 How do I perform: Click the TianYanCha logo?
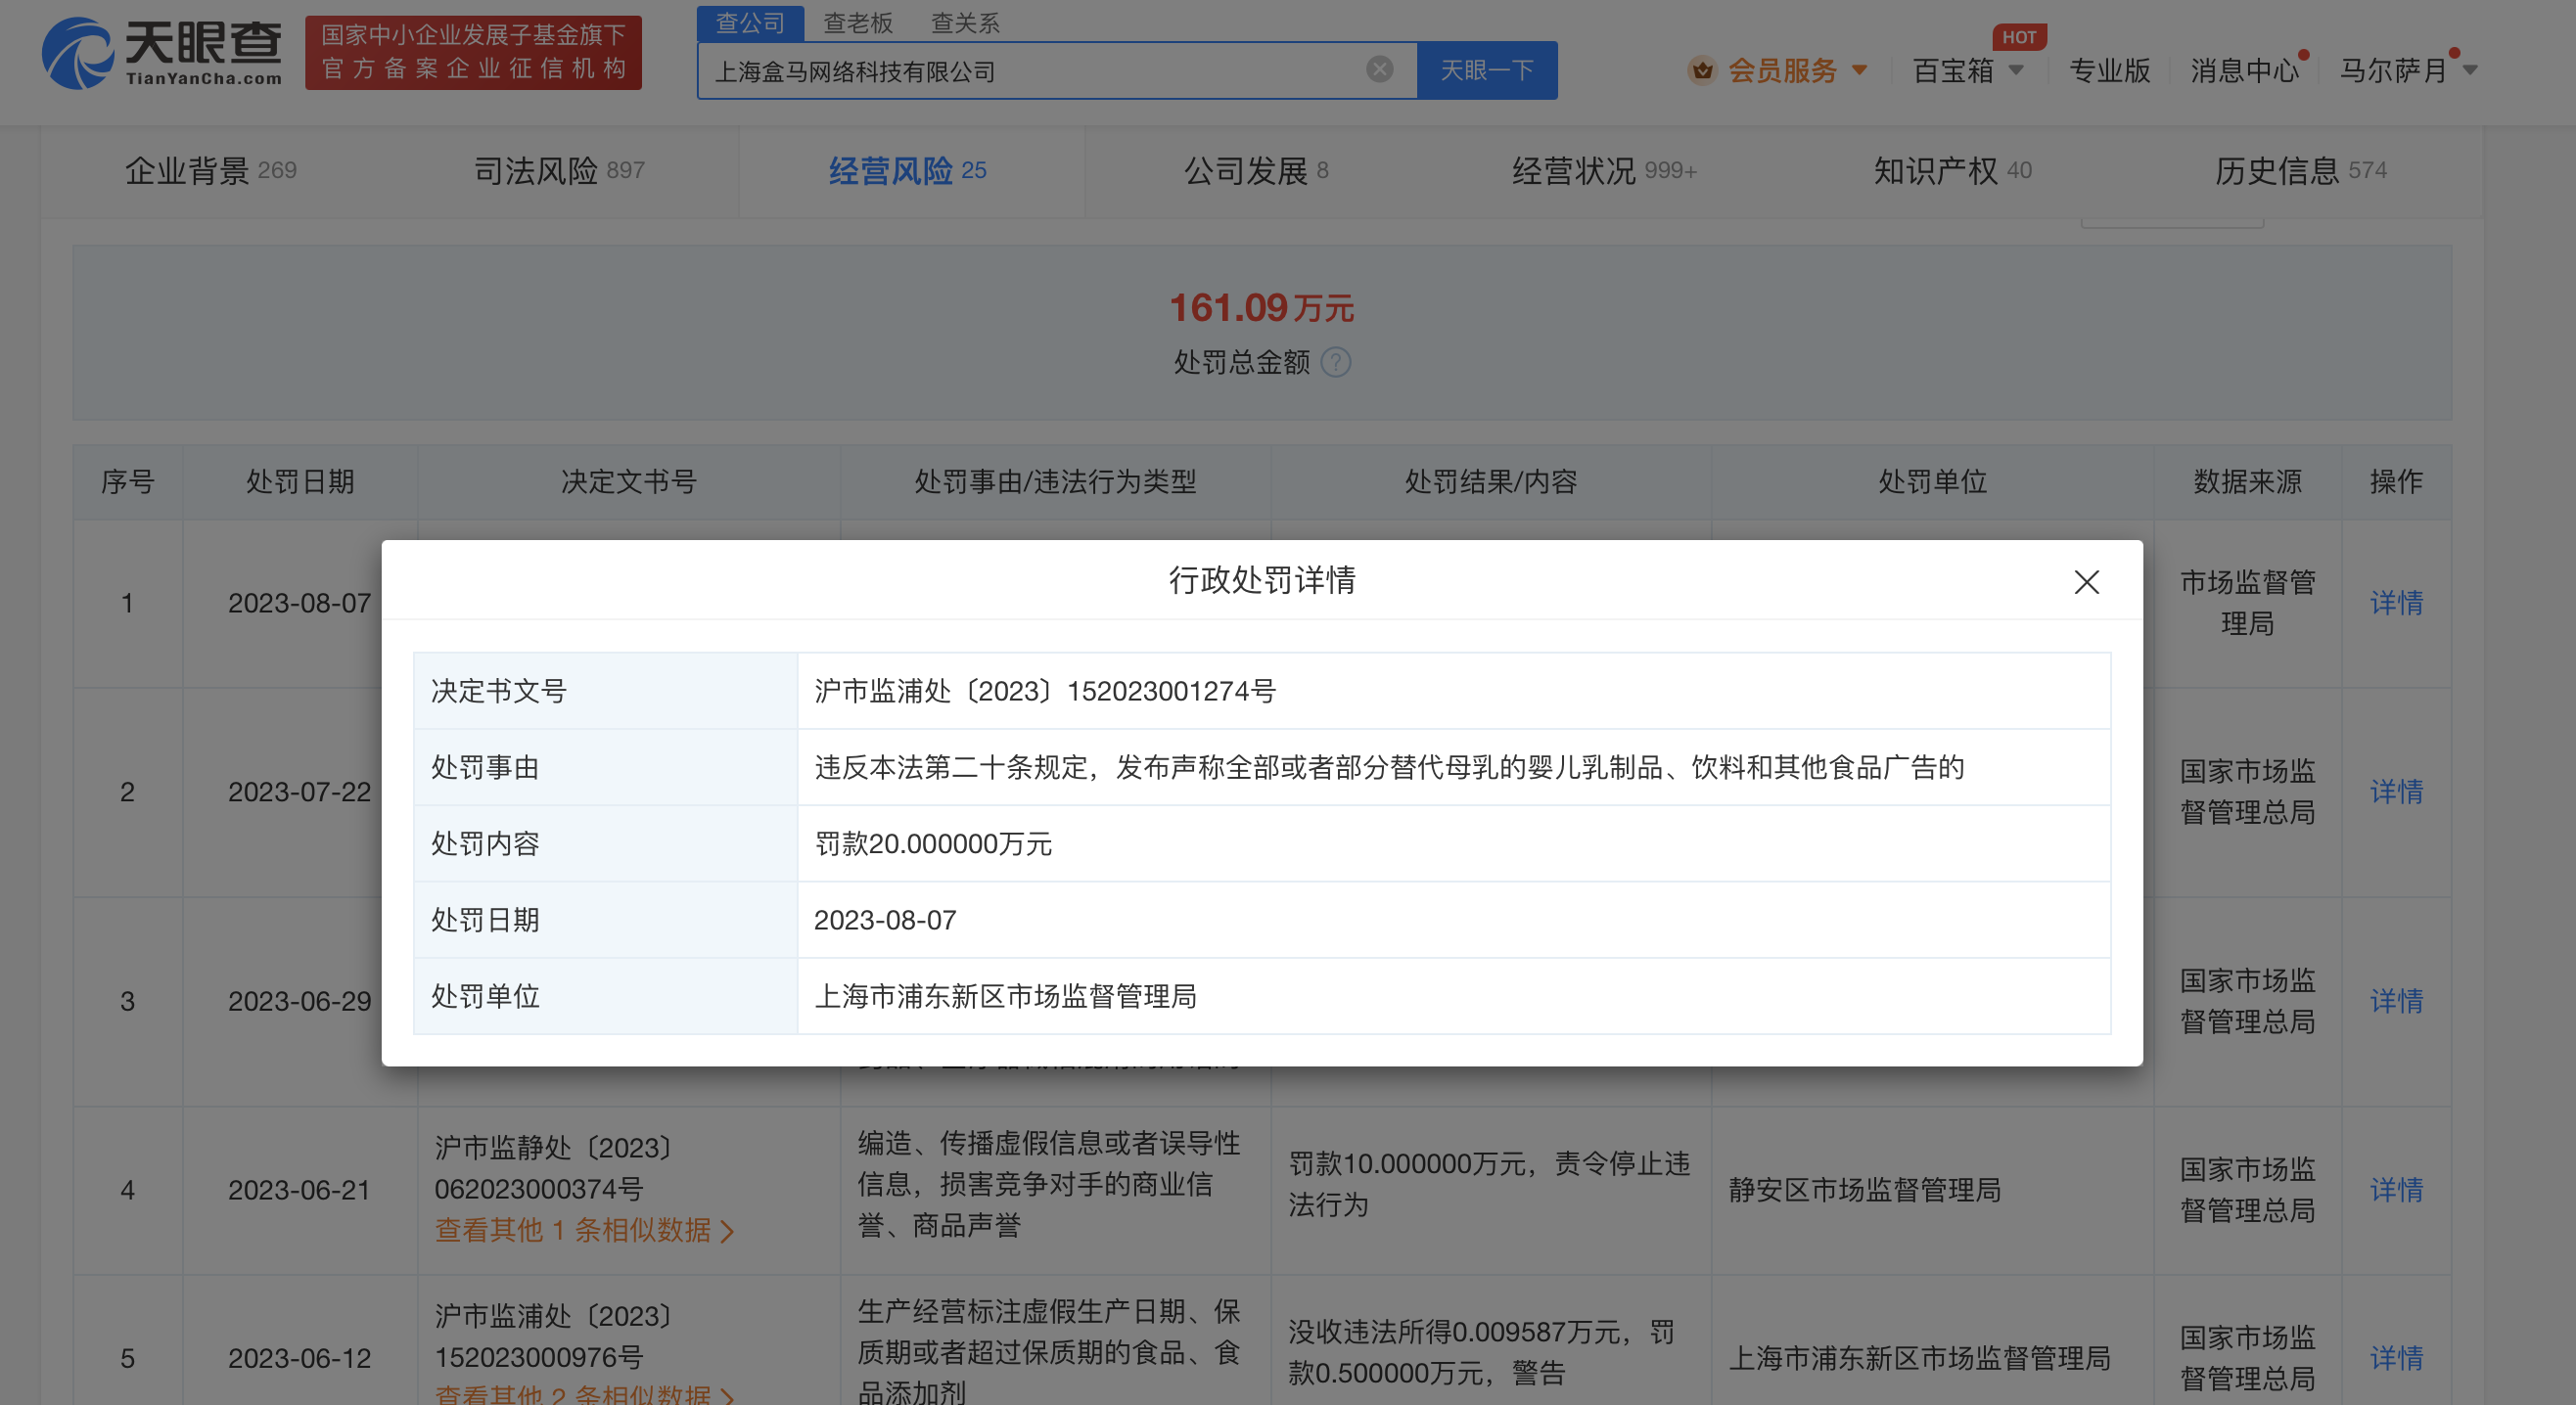coord(161,53)
